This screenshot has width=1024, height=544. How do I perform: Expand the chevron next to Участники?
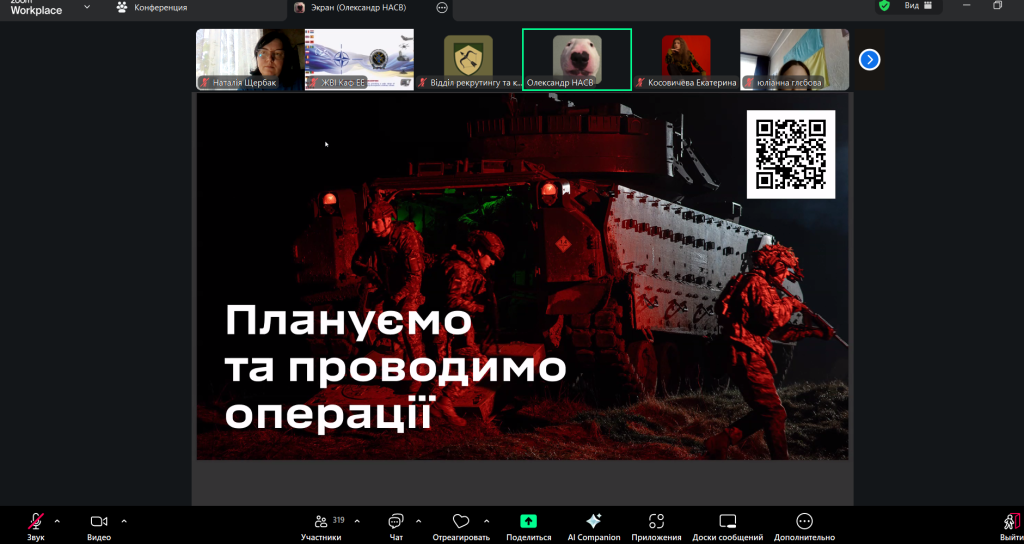[357, 521]
